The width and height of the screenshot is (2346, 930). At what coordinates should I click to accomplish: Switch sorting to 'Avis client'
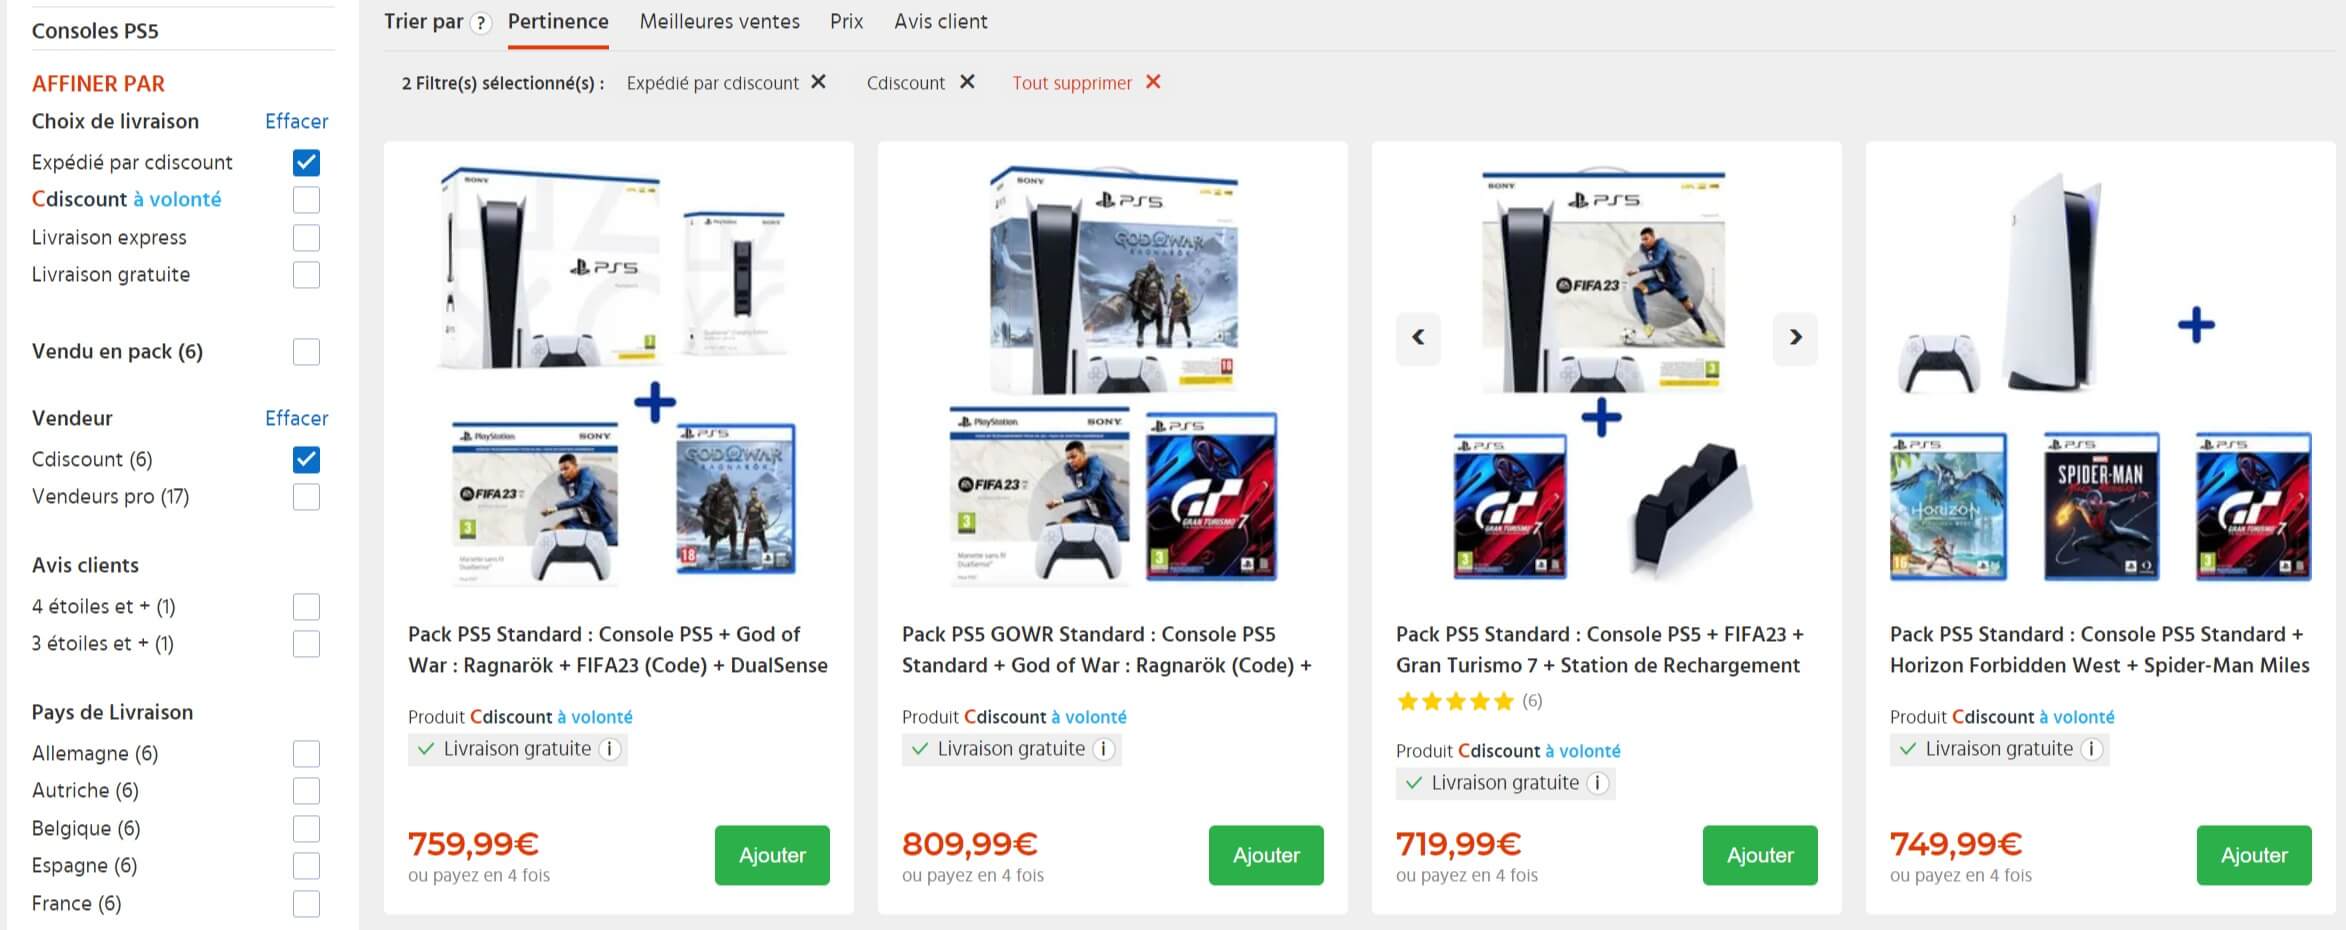940,22
